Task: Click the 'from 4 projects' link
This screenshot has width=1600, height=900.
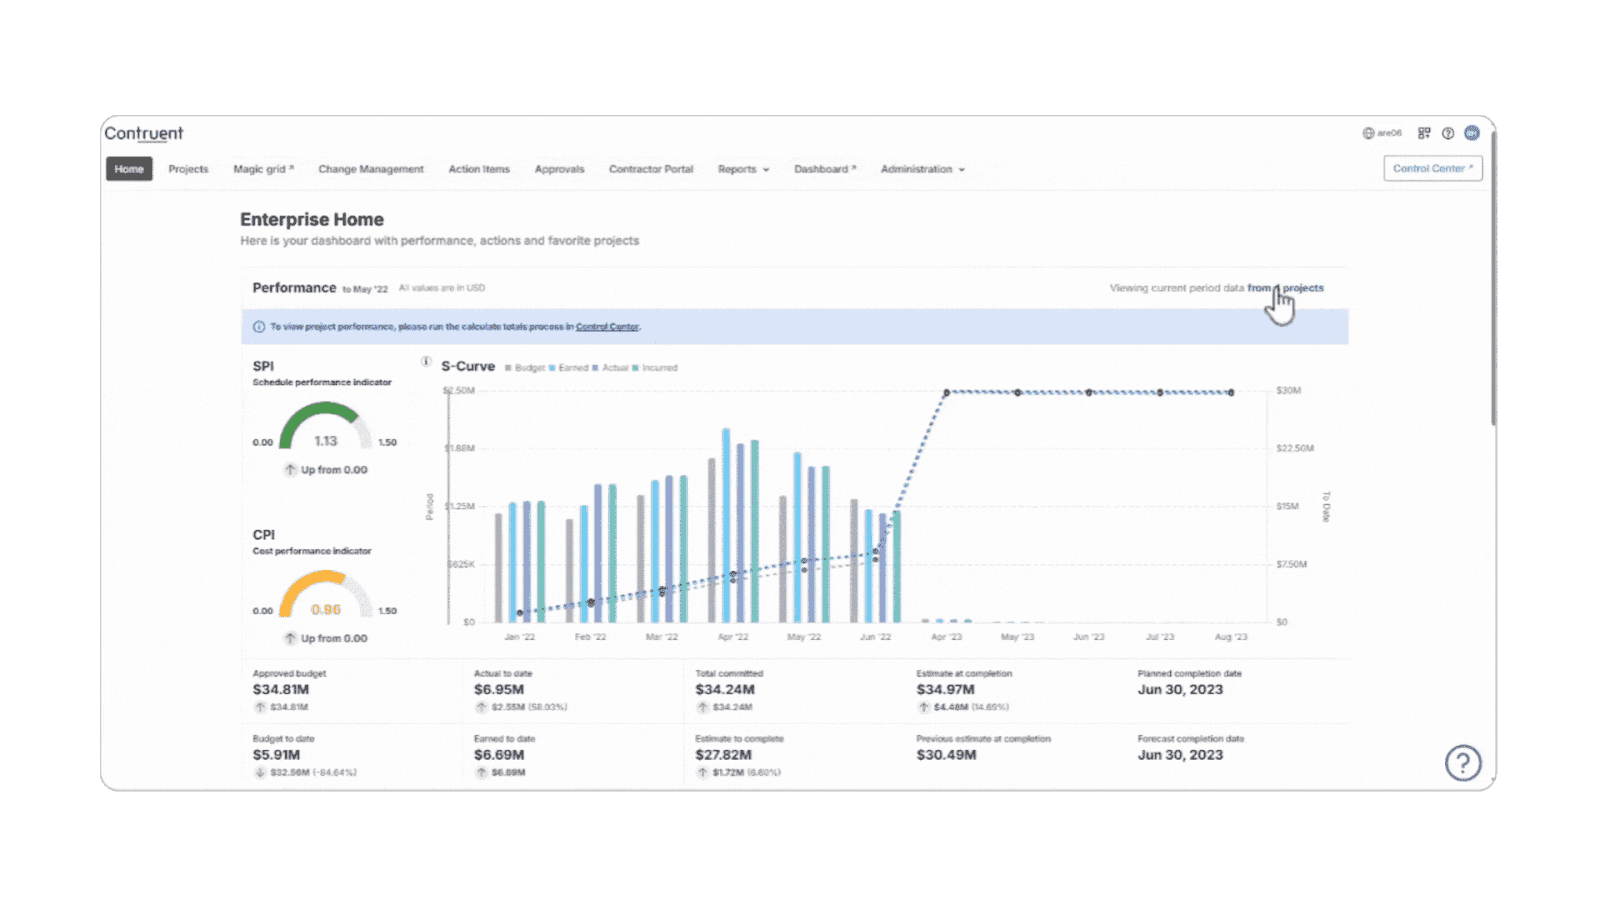Action: coord(1286,288)
